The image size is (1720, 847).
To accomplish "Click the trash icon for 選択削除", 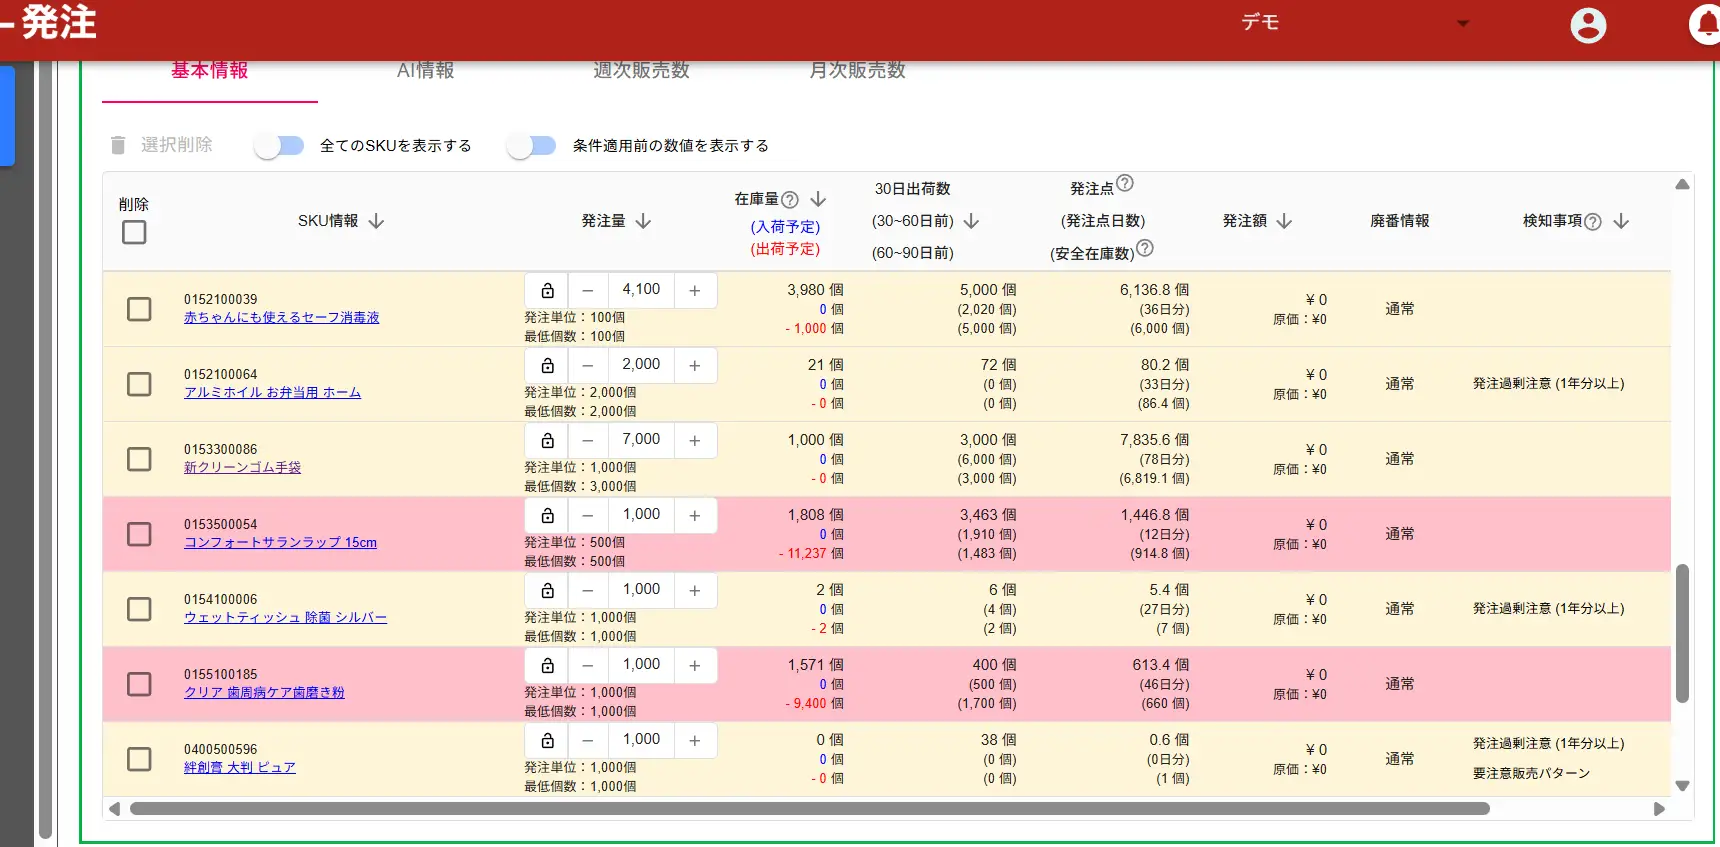I will coord(118,145).
